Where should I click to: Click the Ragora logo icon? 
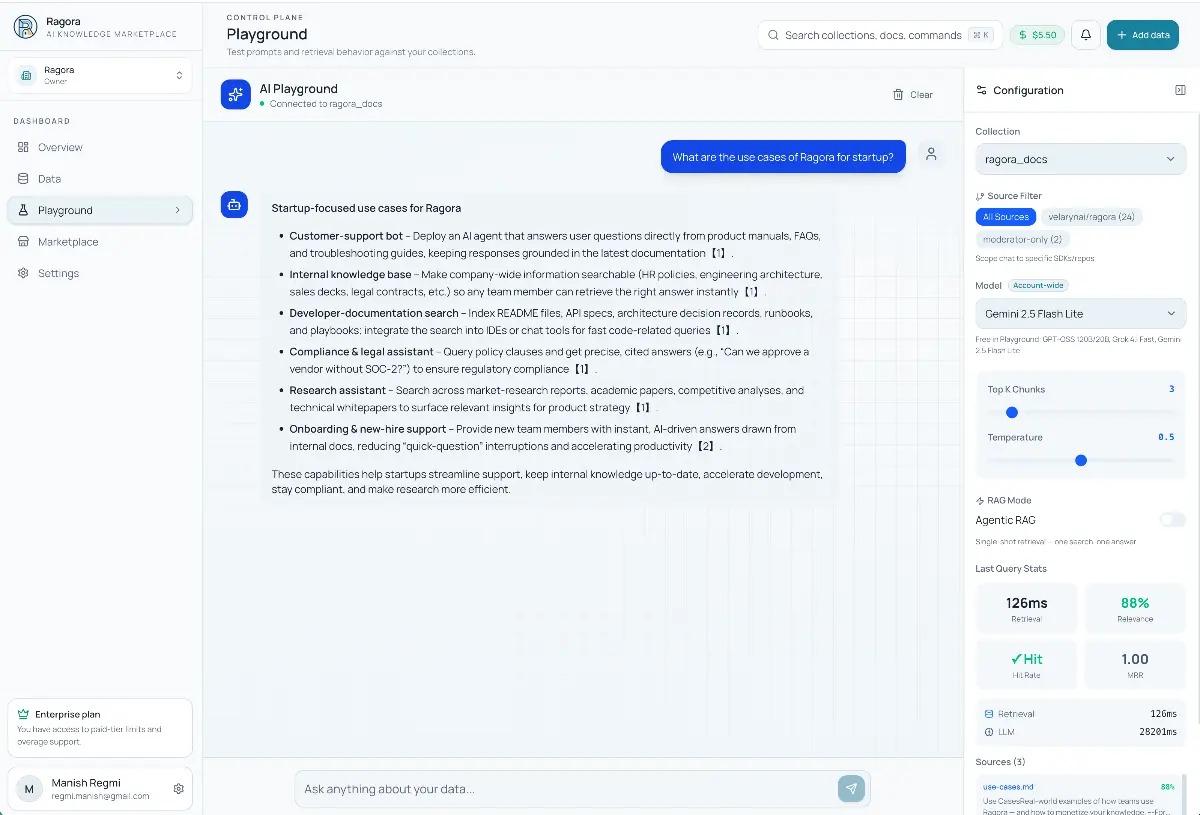coord(25,27)
